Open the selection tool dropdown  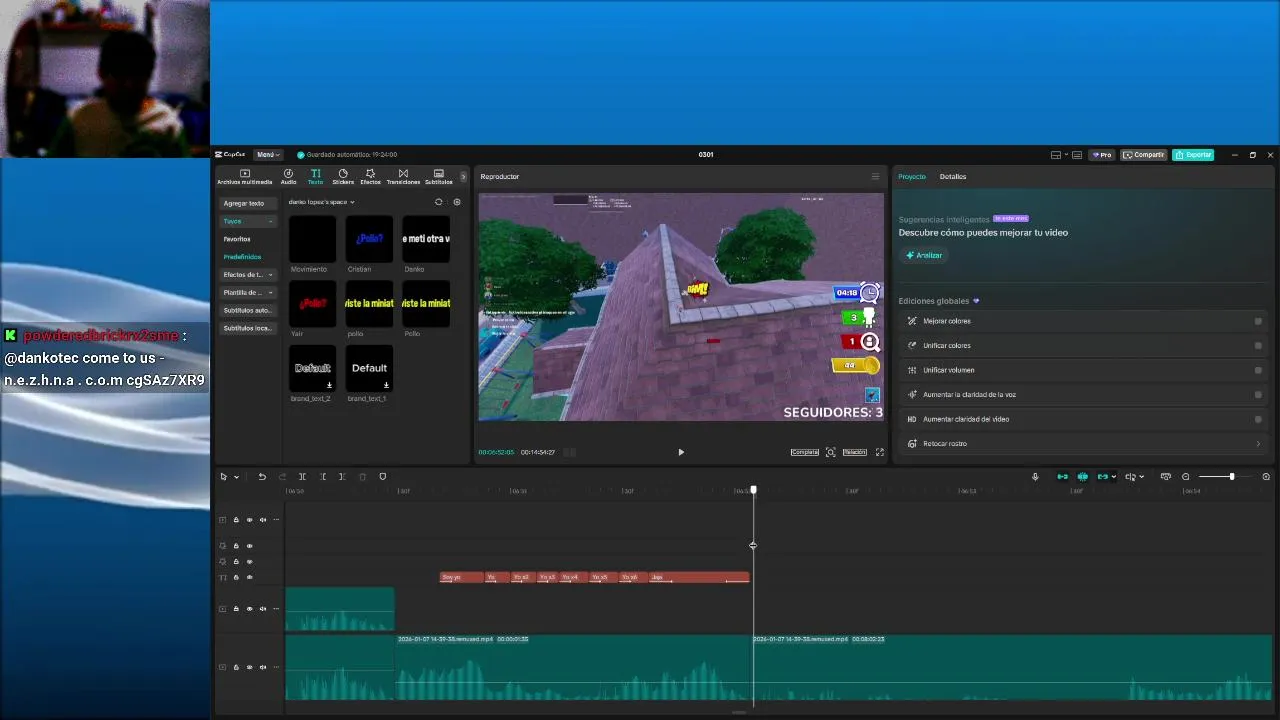coord(236,477)
